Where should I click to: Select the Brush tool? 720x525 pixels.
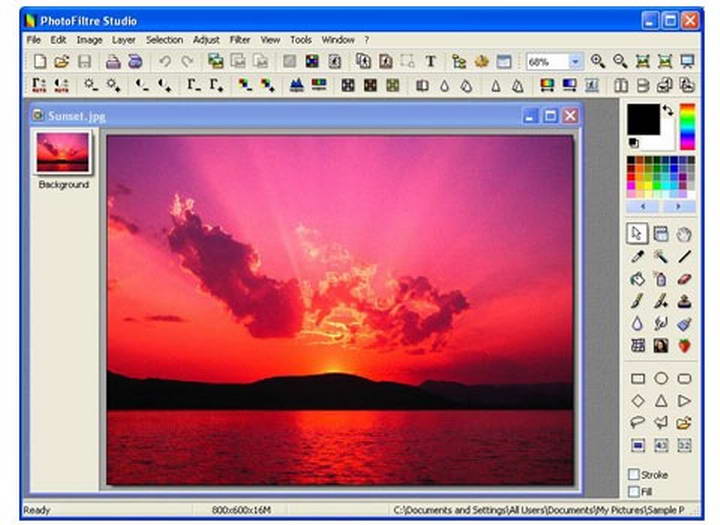(x=638, y=301)
